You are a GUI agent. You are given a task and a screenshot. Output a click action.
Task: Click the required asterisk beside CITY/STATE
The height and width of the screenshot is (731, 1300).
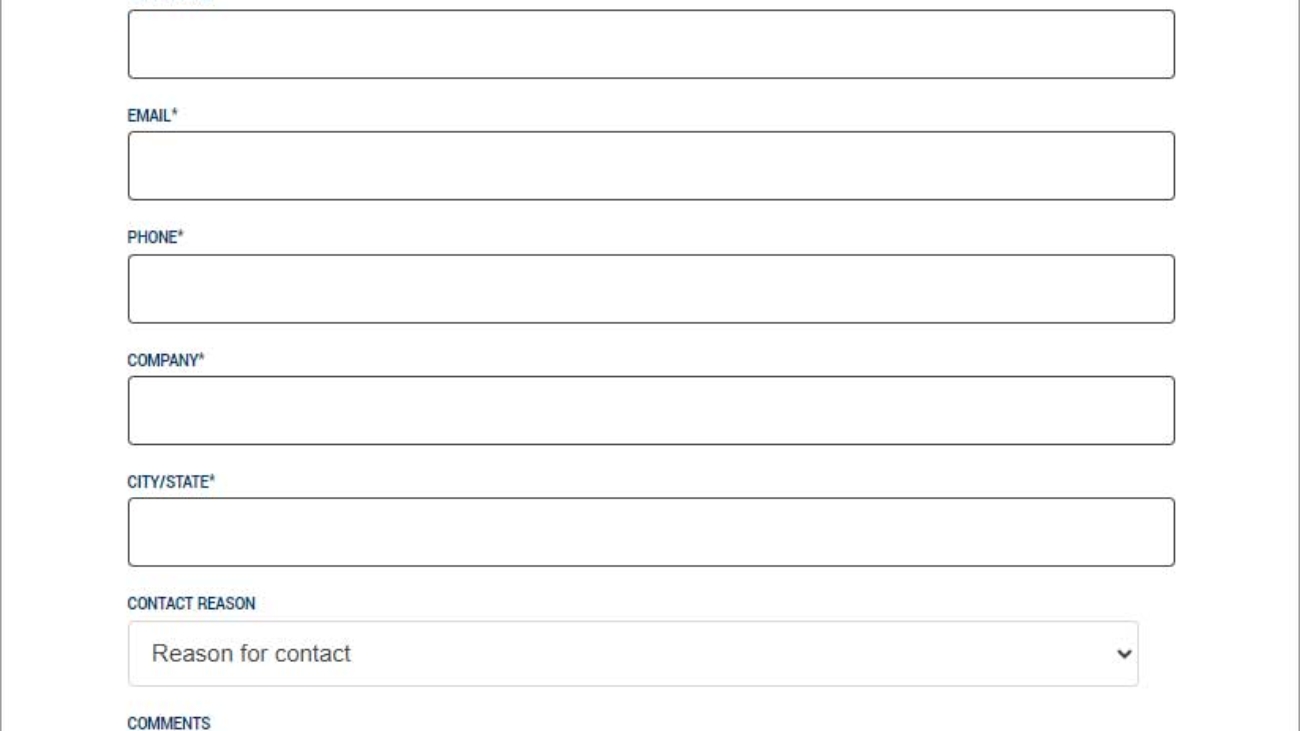pyautogui.click(x=213, y=481)
